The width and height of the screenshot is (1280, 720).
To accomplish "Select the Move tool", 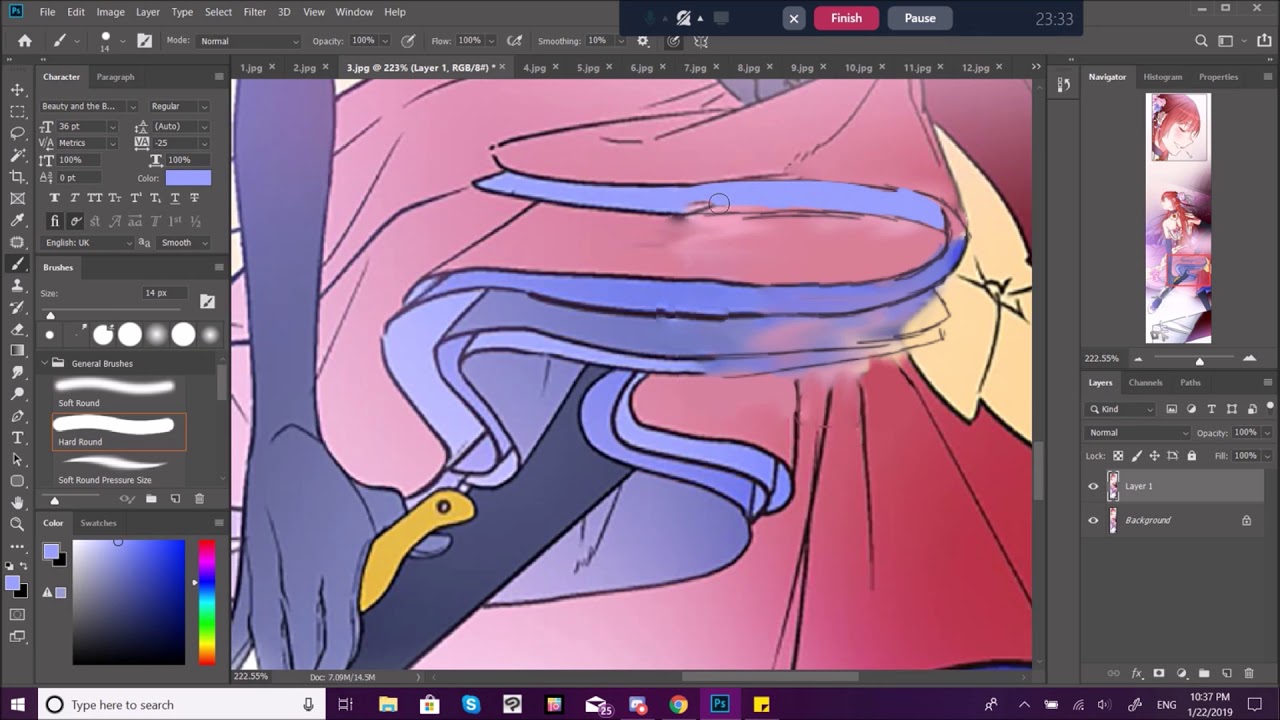I will pyautogui.click(x=17, y=90).
